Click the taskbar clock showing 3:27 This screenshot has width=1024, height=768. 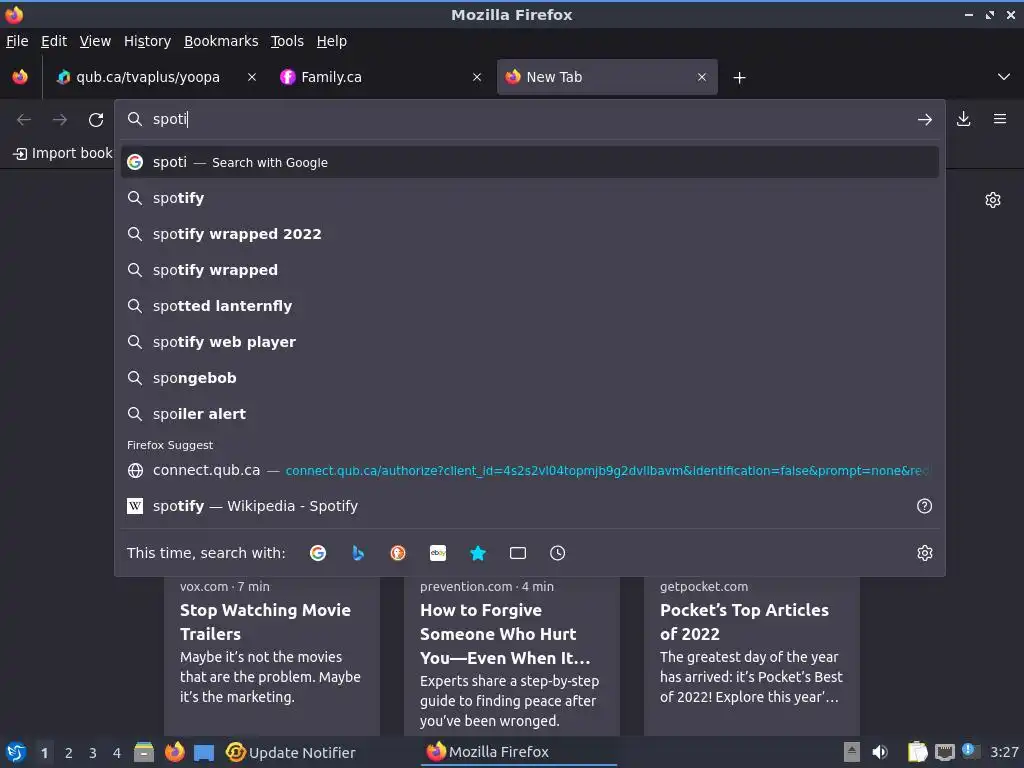pyautogui.click(x=1004, y=752)
